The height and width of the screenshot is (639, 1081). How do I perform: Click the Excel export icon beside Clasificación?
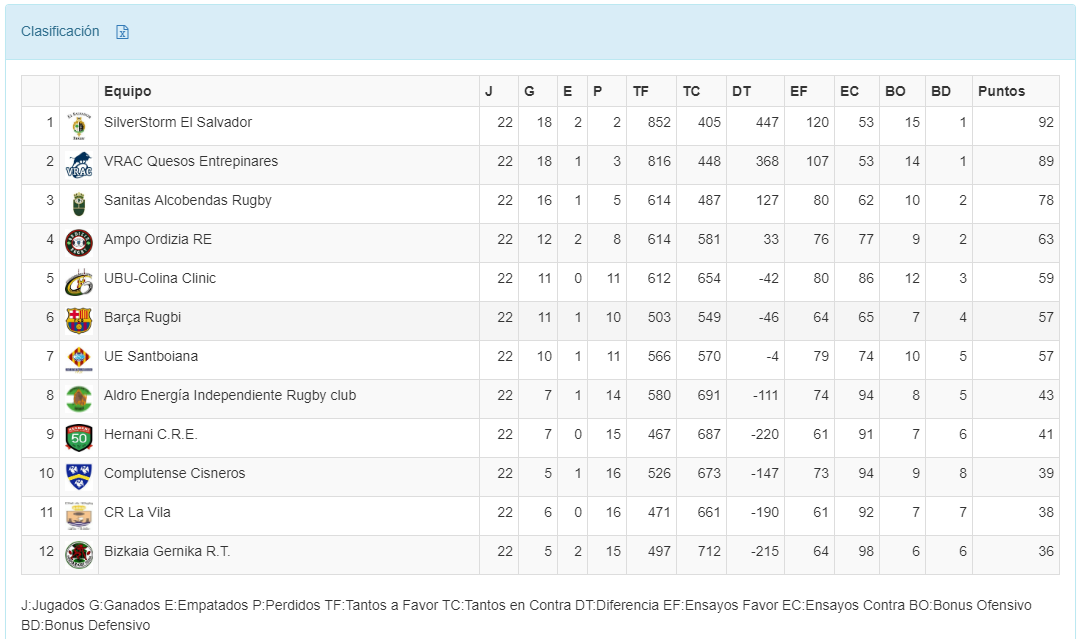pos(123,32)
